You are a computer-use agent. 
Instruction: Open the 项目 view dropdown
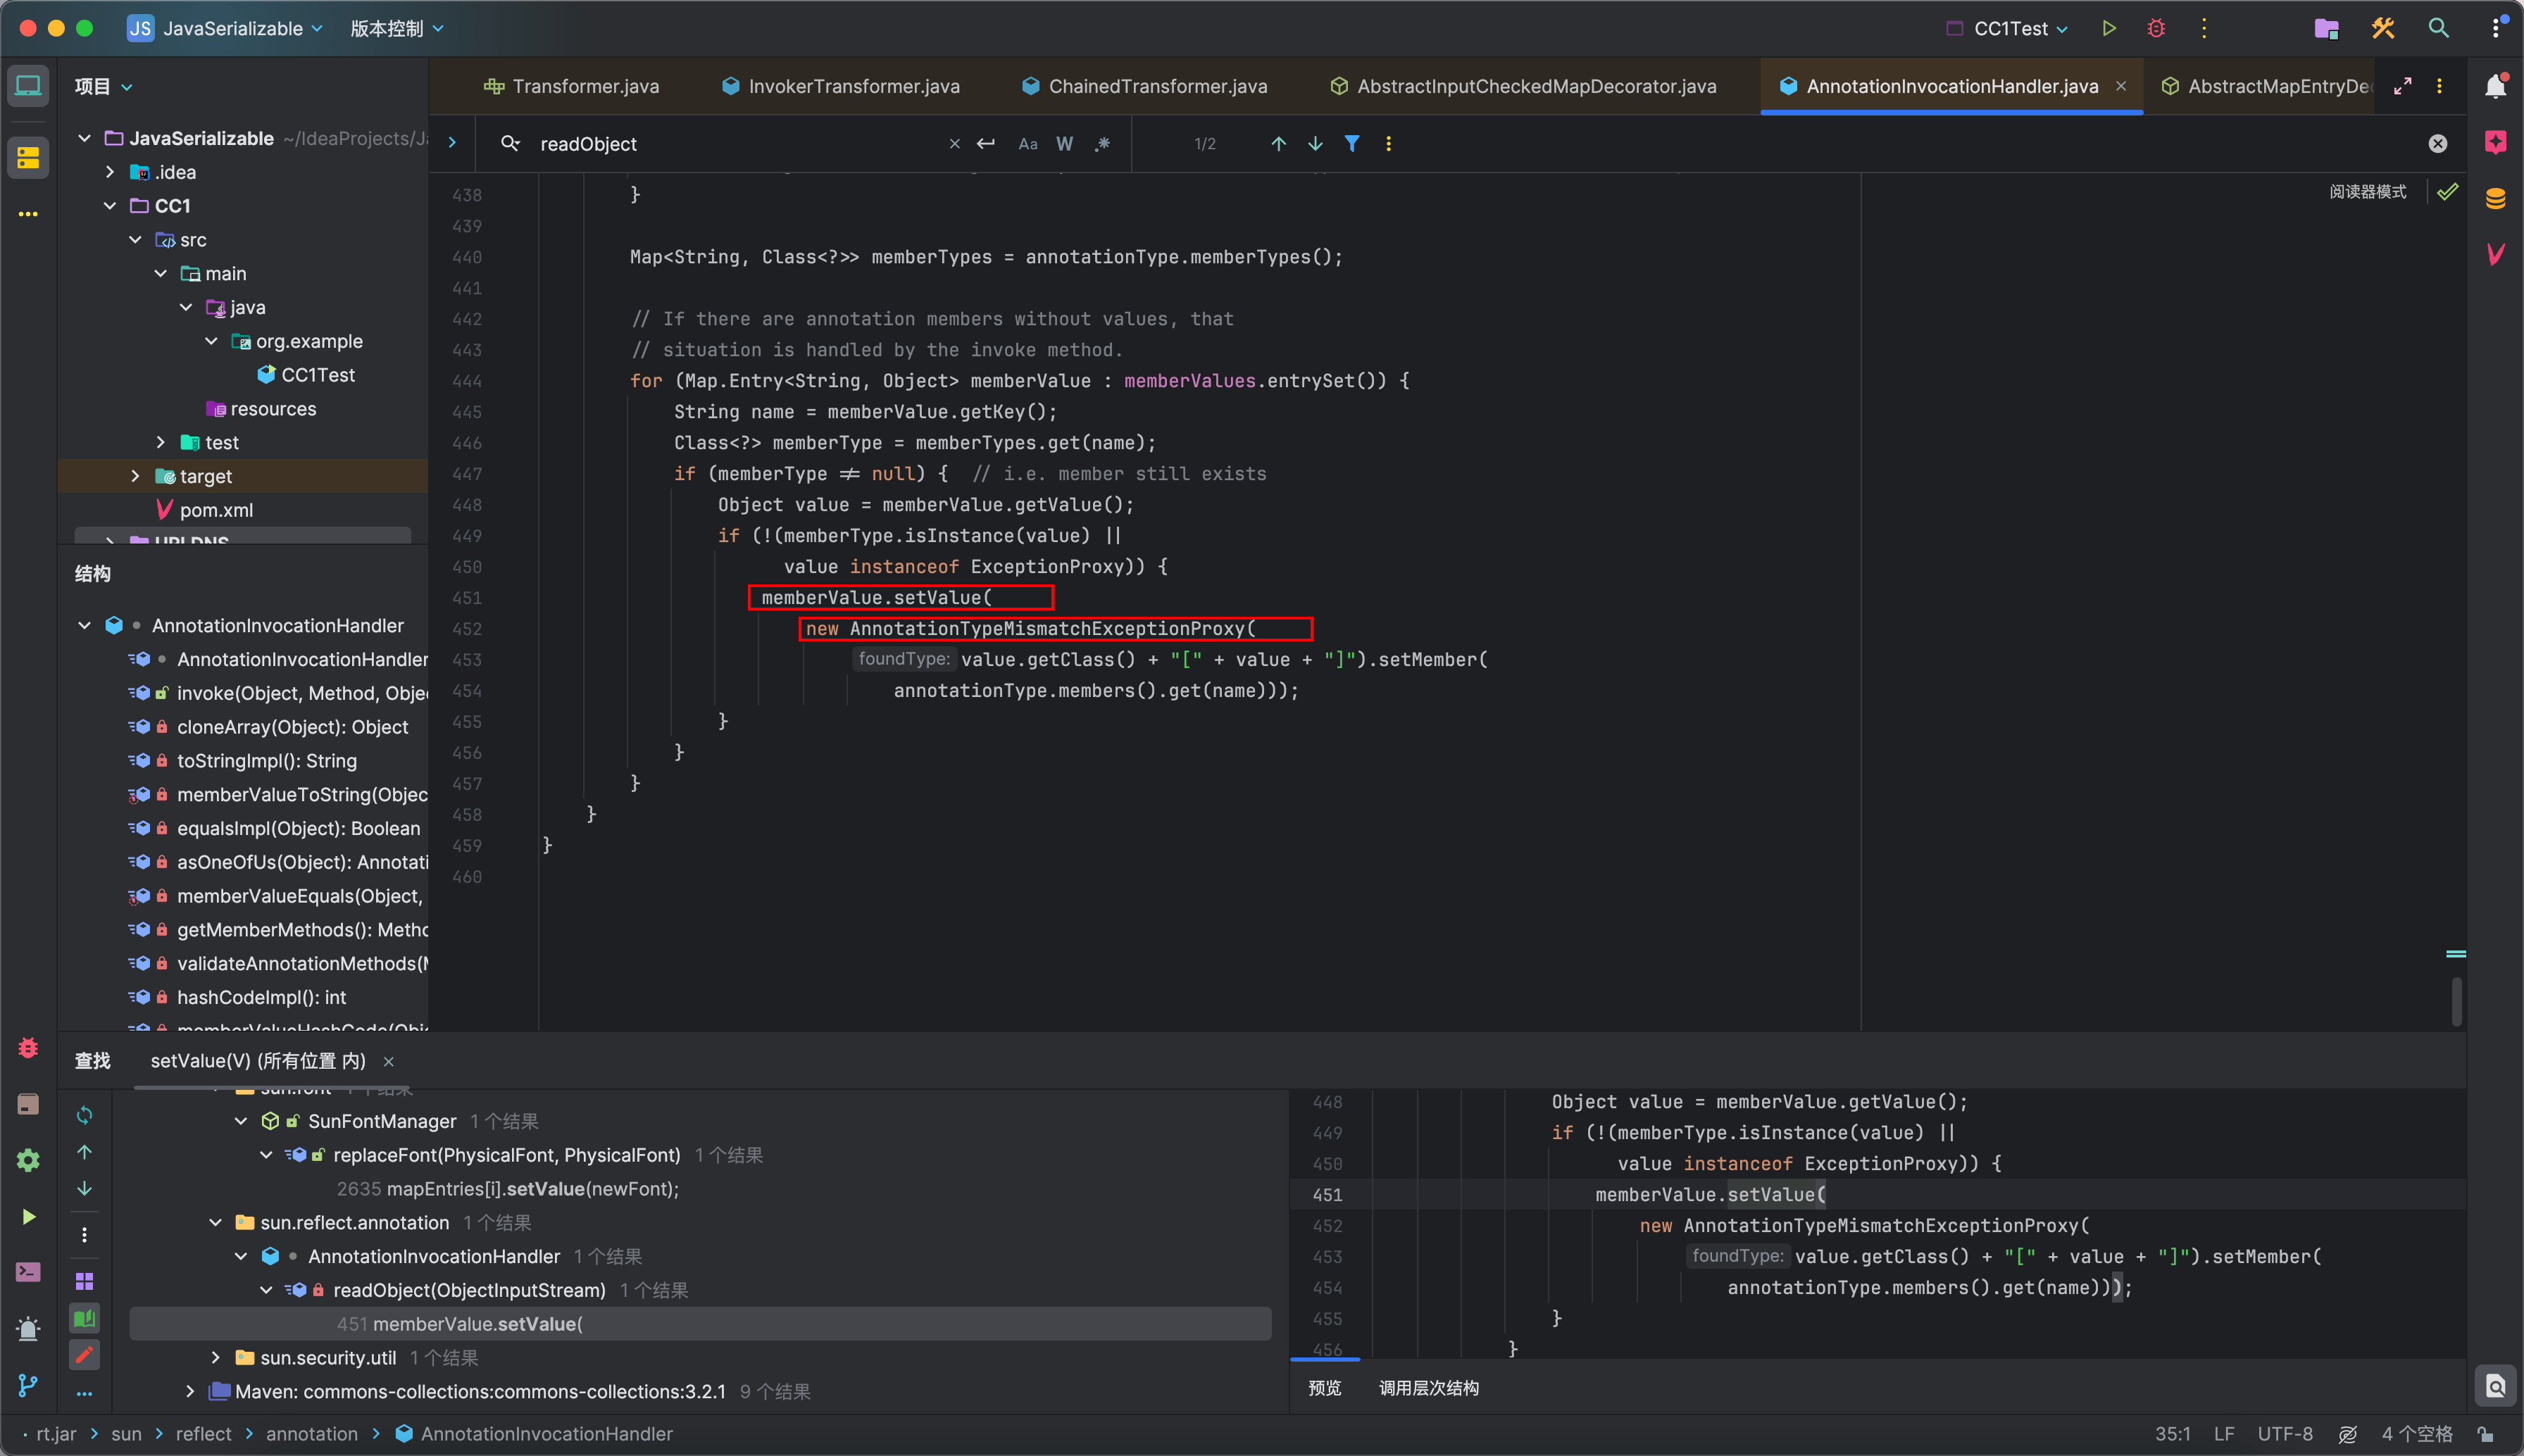(103, 86)
